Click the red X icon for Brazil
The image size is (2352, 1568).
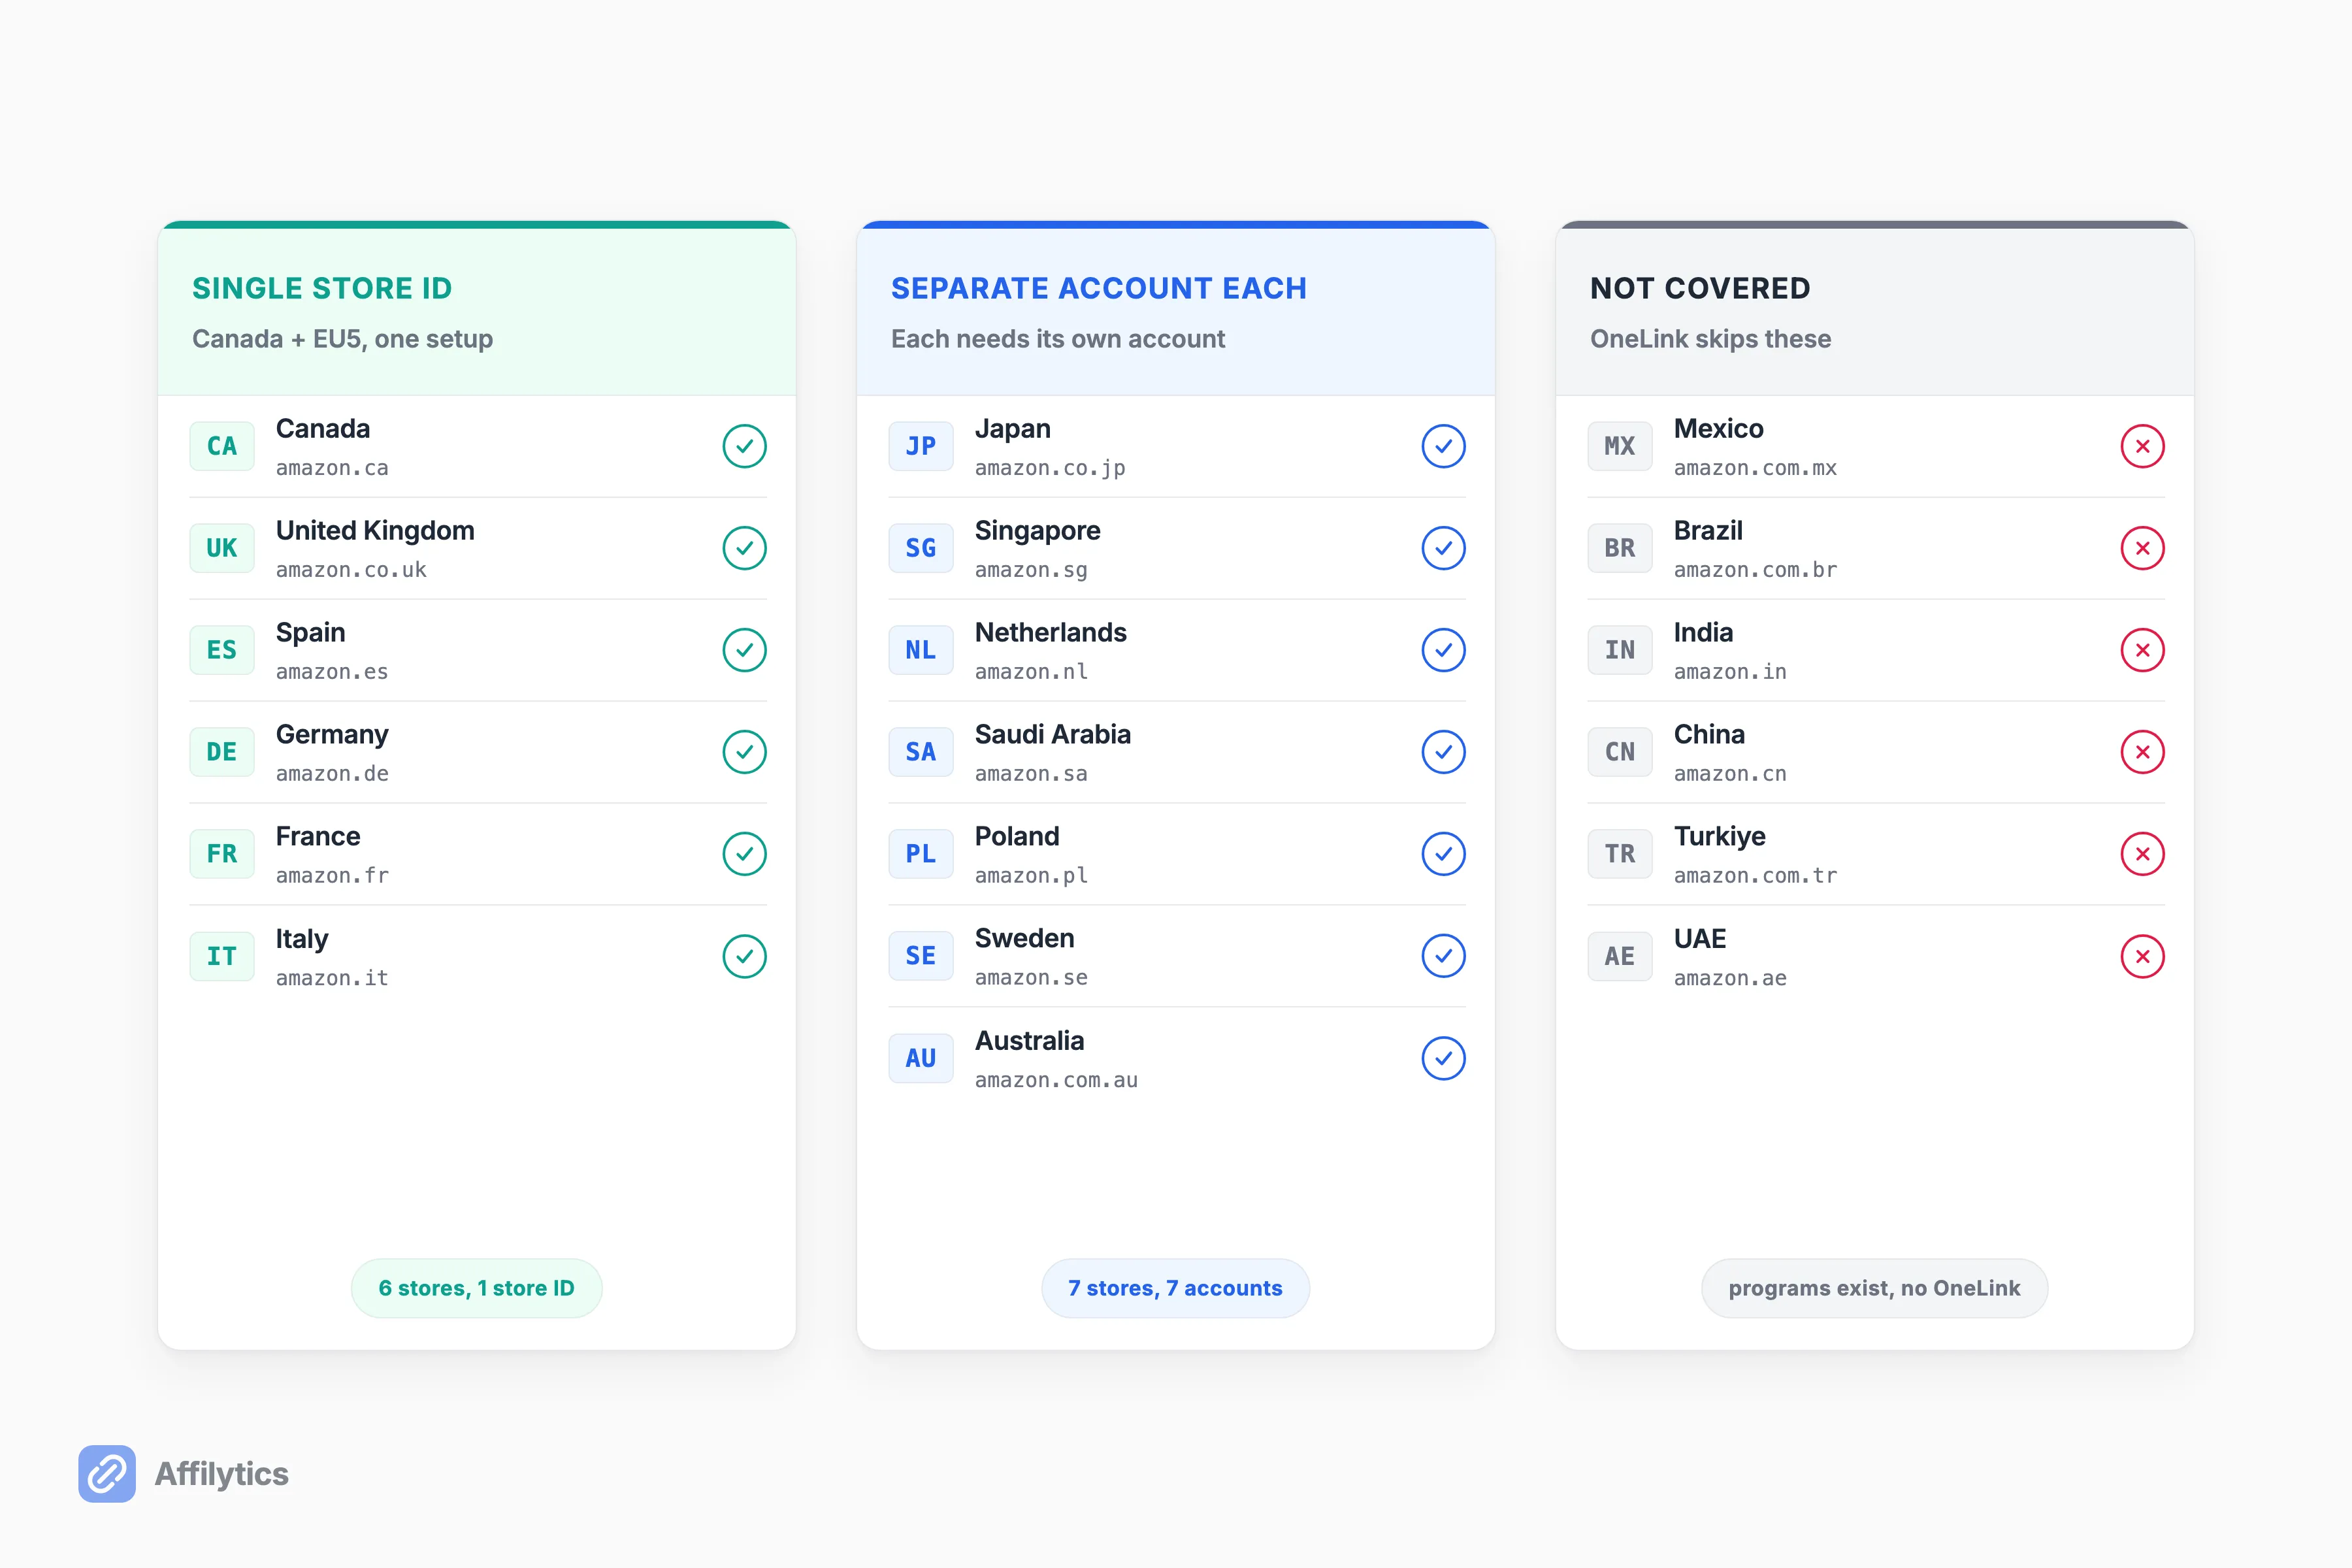click(x=2143, y=548)
